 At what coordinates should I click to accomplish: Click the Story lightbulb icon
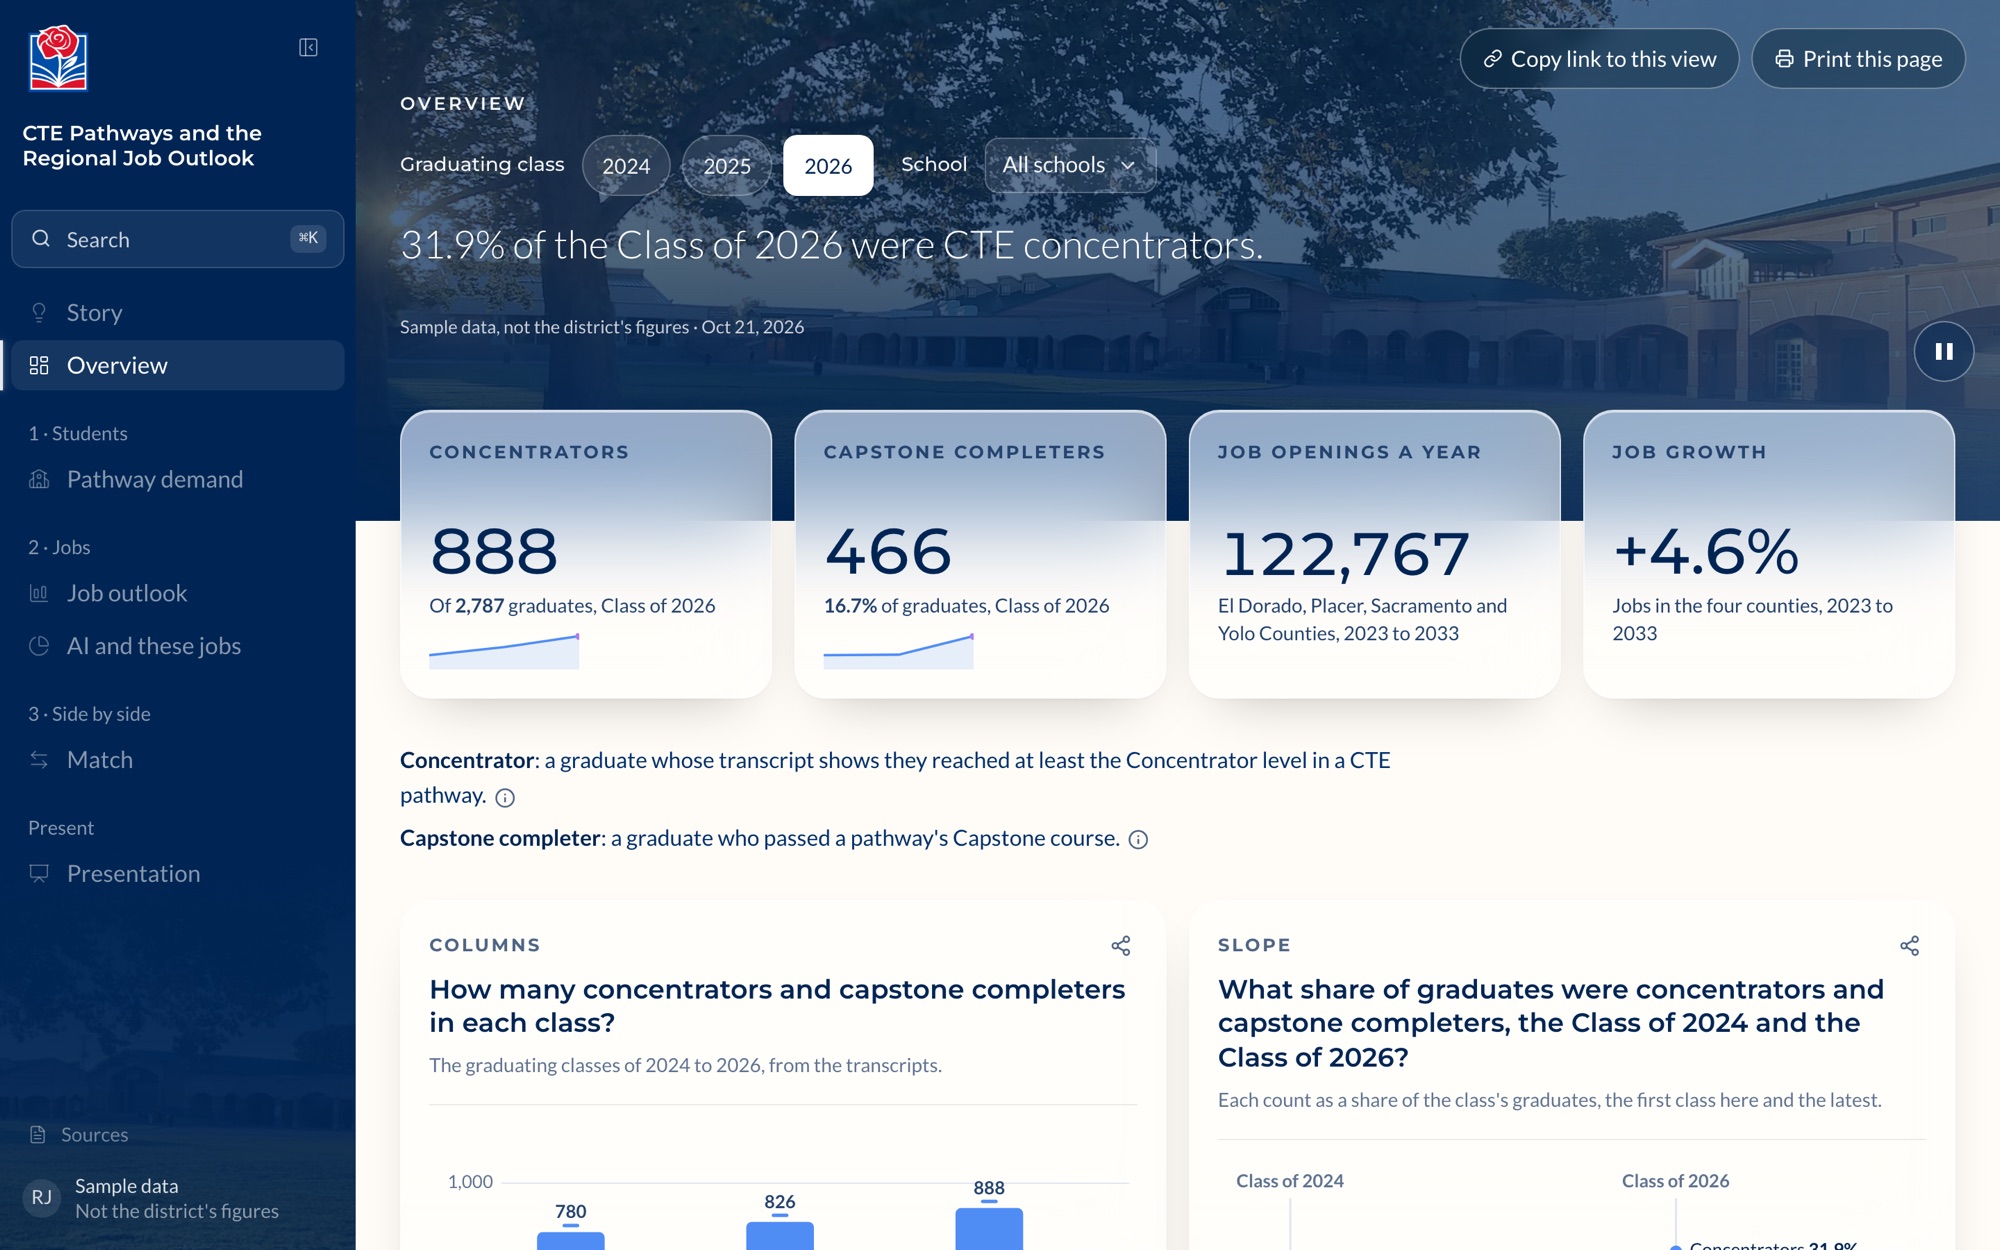(x=39, y=313)
